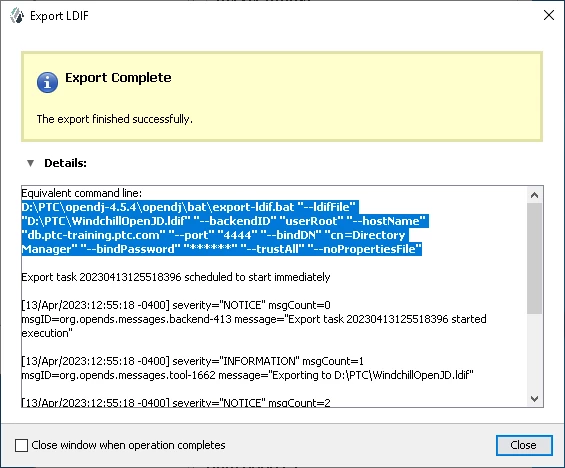The width and height of the screenshot is (565, 468).
Task: Click 'Exporting to D:\PTC\WindchillOpenJD.ldif' message line
Action: point(247,375)
